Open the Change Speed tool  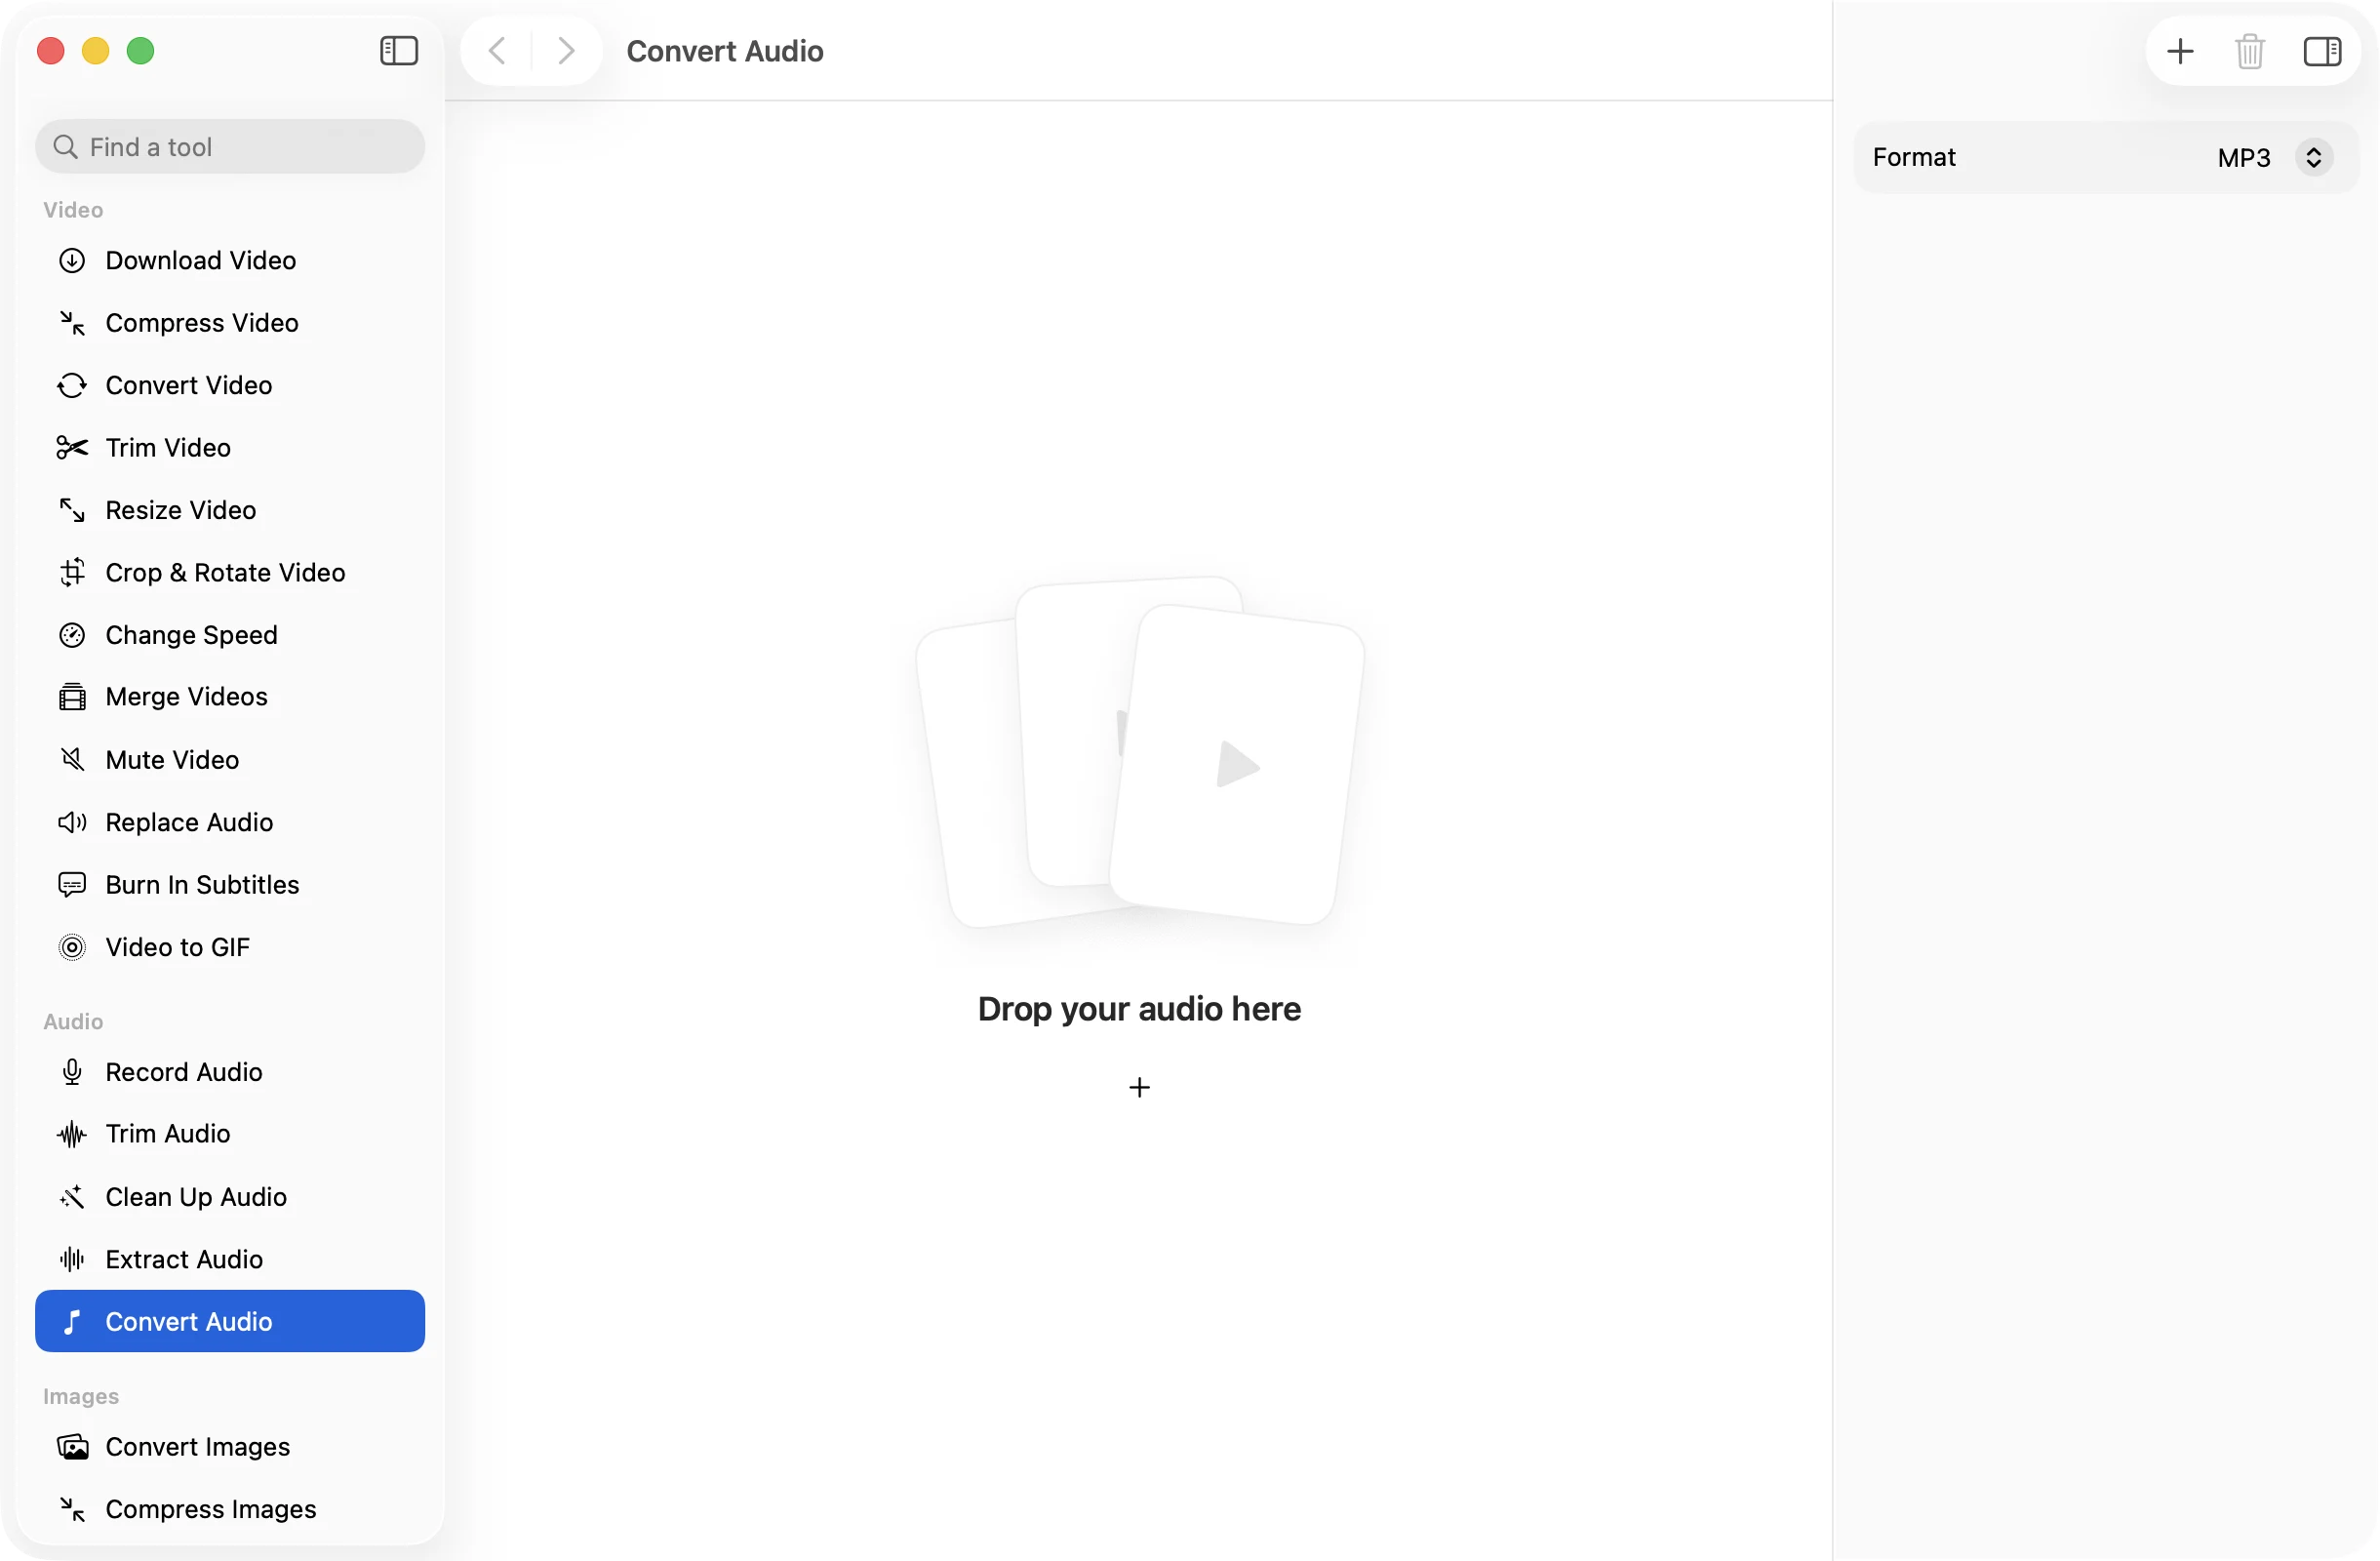point(230,635)
